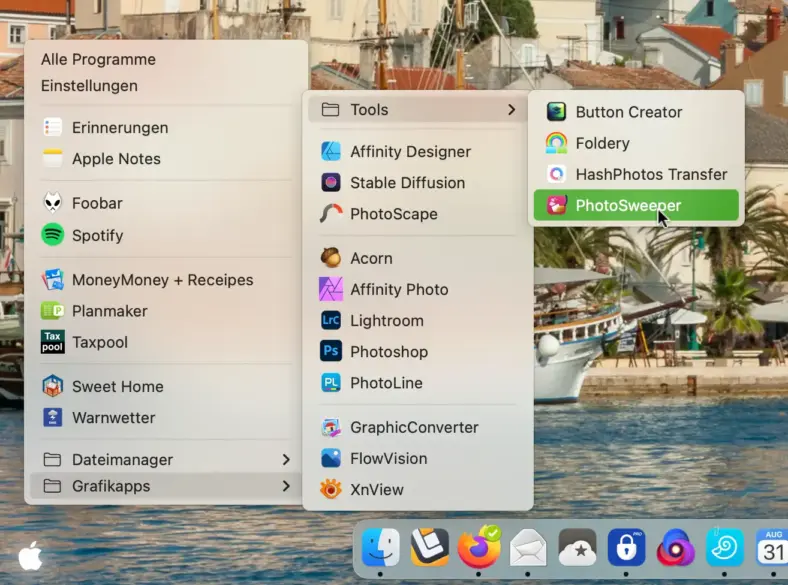This screenshot has width=788, height=585.
Task: Open Foobar using the alien icon
Action: [53, 203]
